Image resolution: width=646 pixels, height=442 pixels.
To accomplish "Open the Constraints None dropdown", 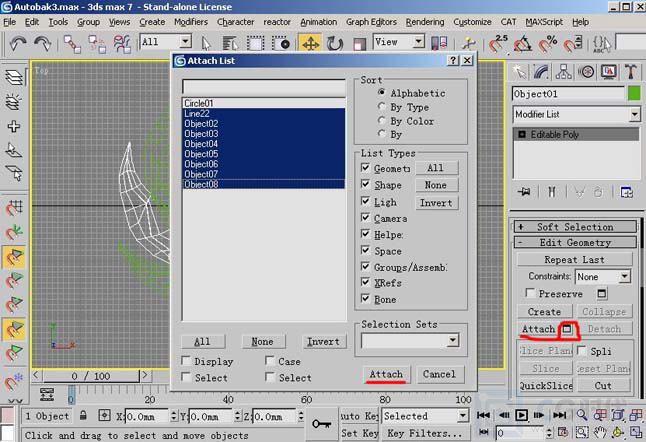I will 625,276.
